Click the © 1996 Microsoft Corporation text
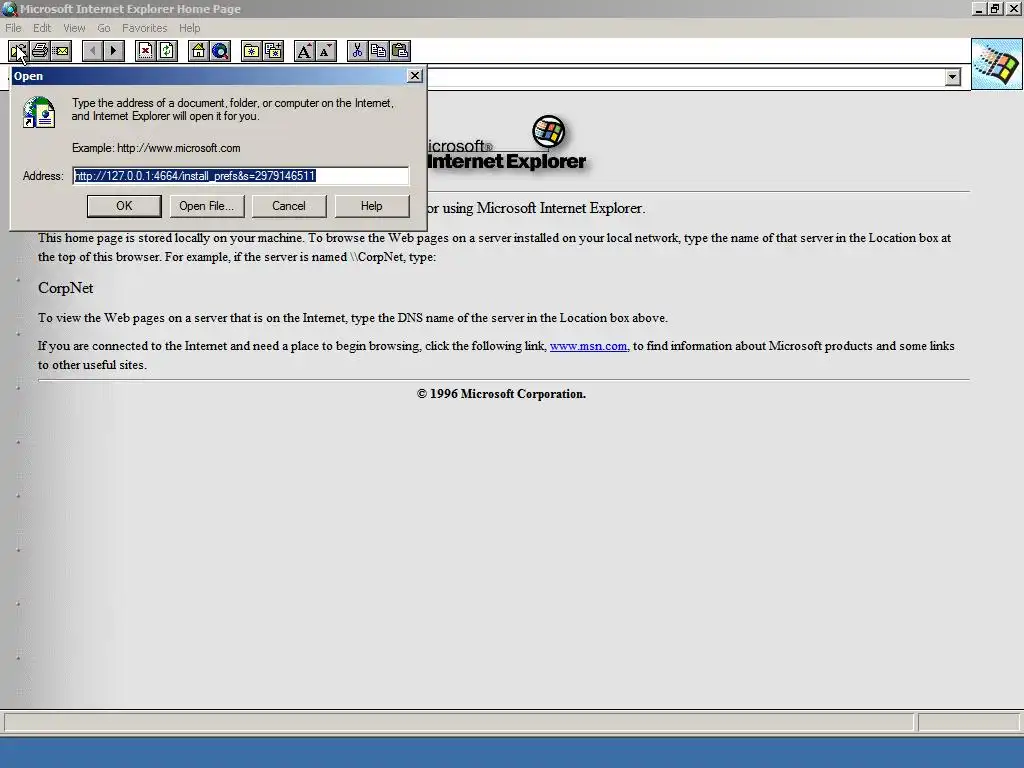Viewport: 1024px width, 768px height. 502,394
